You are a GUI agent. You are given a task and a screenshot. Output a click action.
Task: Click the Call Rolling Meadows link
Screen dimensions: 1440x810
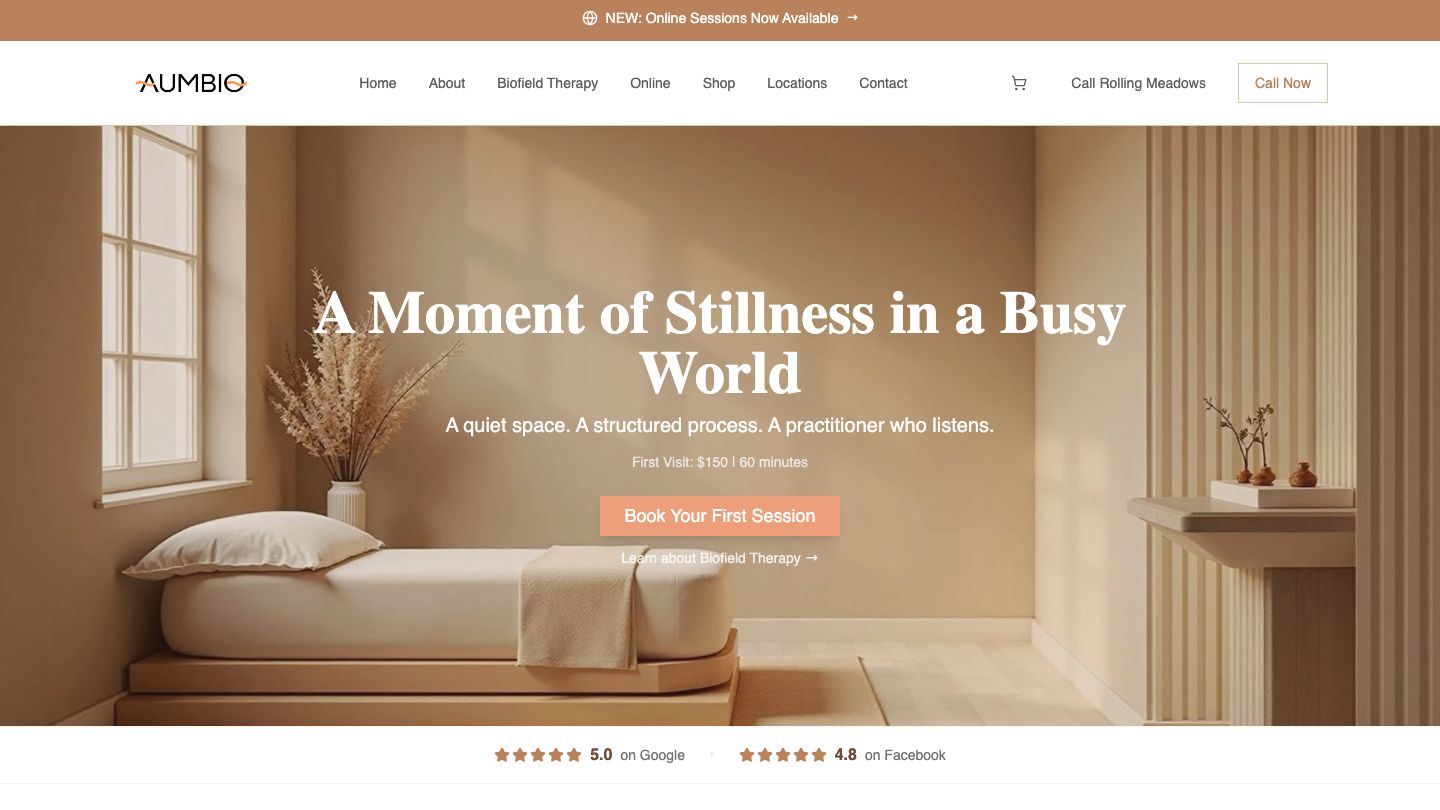coord(1138,83)
